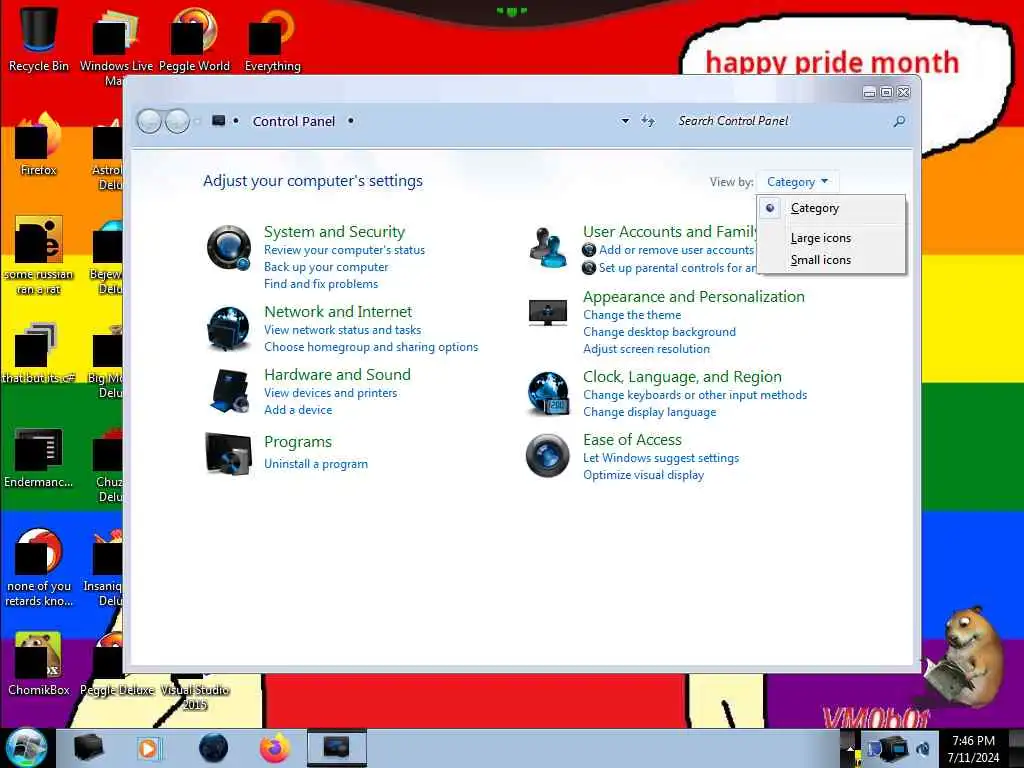Open Clock, Language, and Region heading
Viewport: 1024px width, 768px height.
pyautogui.click(x=682, y=377)
